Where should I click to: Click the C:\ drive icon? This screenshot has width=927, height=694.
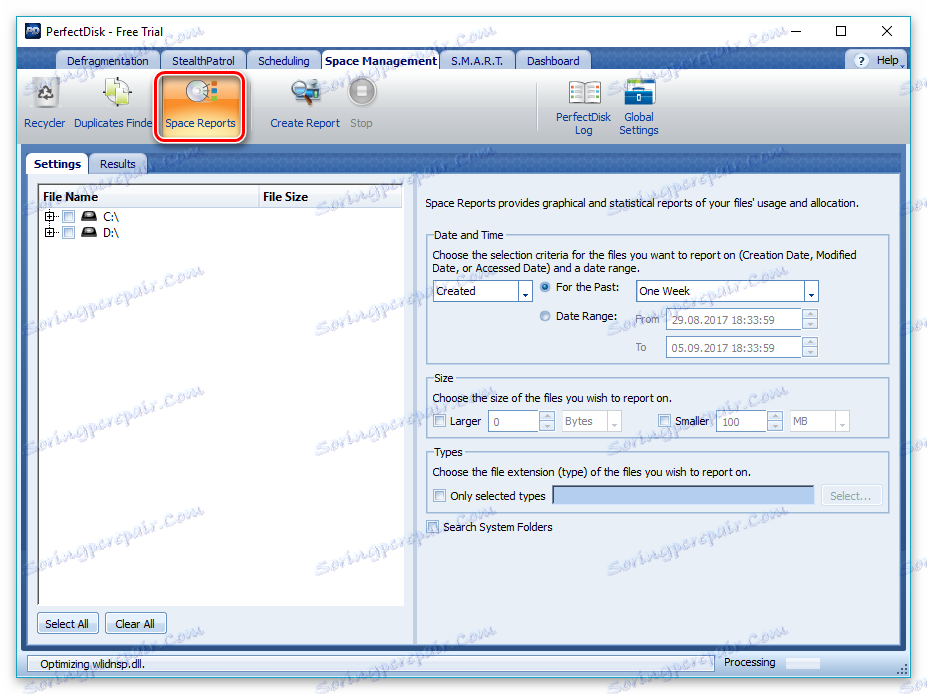pos(89,216)
